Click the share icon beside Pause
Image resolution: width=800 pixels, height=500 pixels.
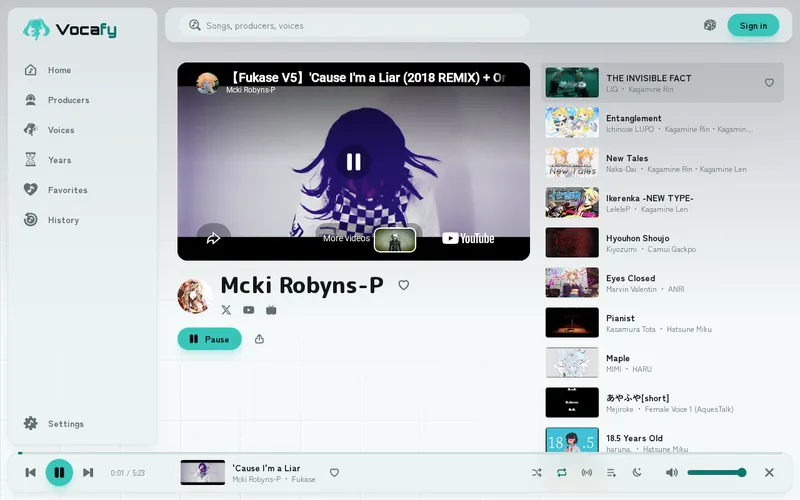pyautogui.click(x=259, y=339)
